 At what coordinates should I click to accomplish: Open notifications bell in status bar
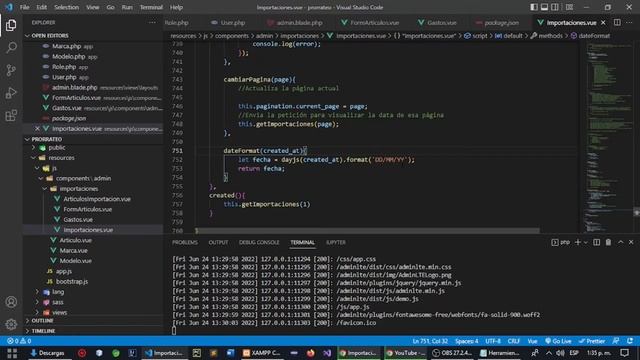pos(630,341)
